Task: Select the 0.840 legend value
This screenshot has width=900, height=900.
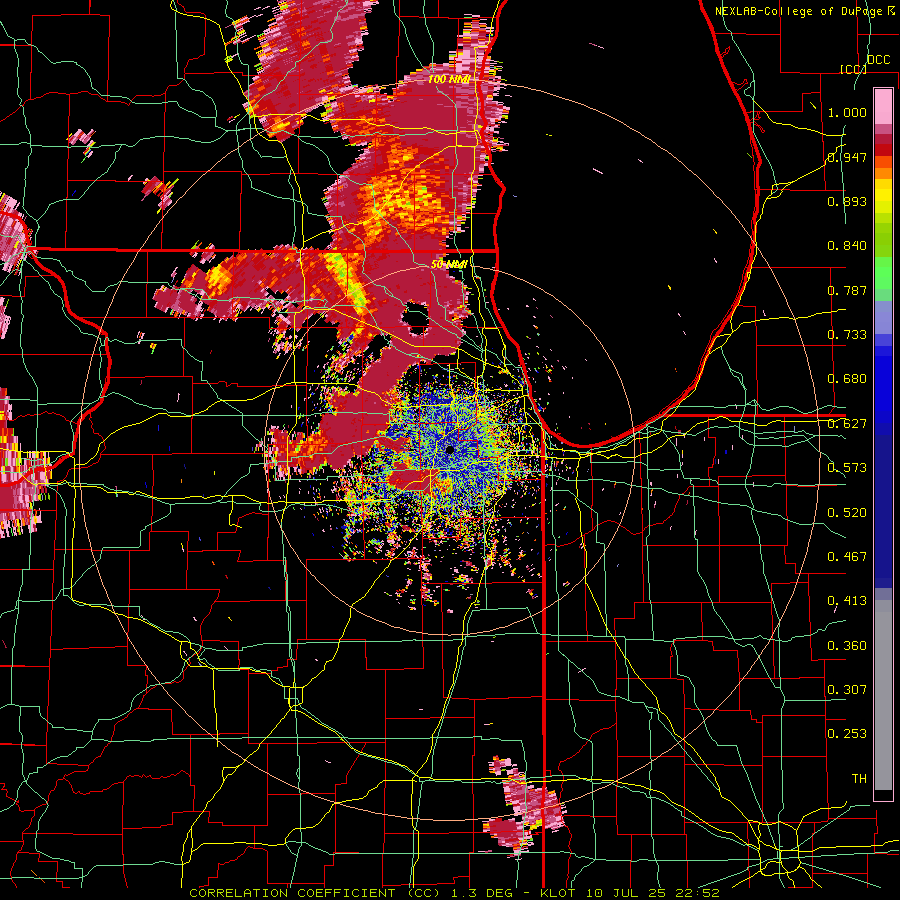Action: pyautogui.click(x=847, y=246)
